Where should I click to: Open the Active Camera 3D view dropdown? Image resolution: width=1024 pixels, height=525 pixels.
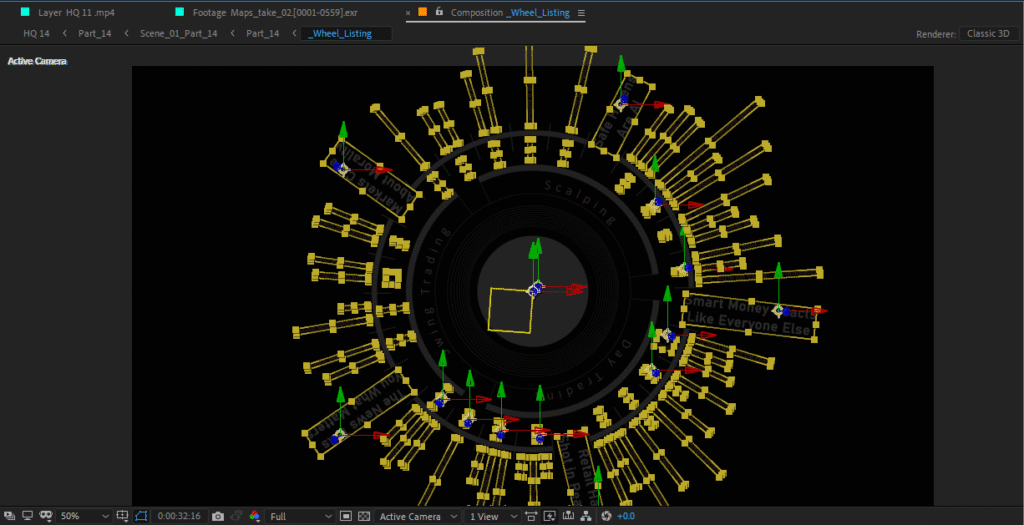(418, 517)
